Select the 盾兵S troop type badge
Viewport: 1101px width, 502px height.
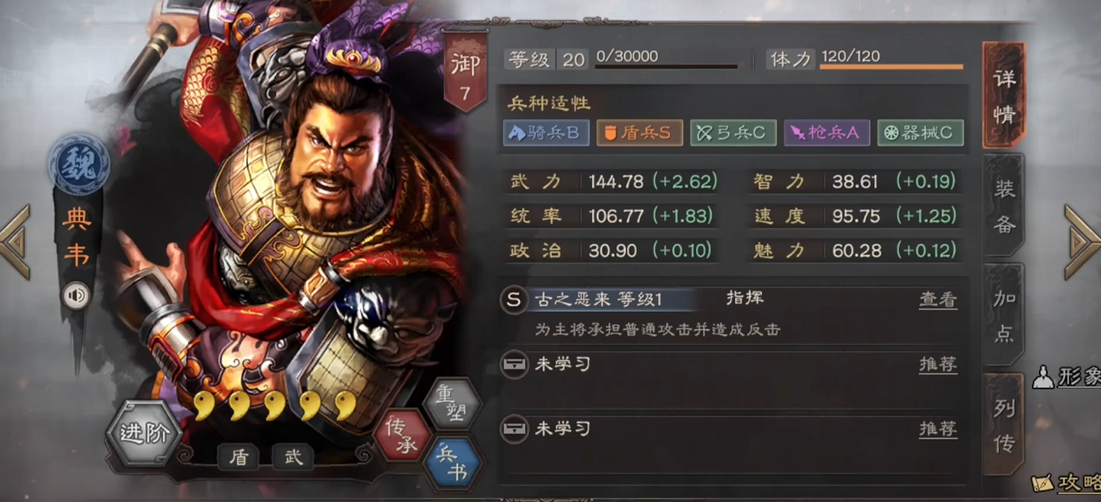pyautogui.click(x=640, y=133)
